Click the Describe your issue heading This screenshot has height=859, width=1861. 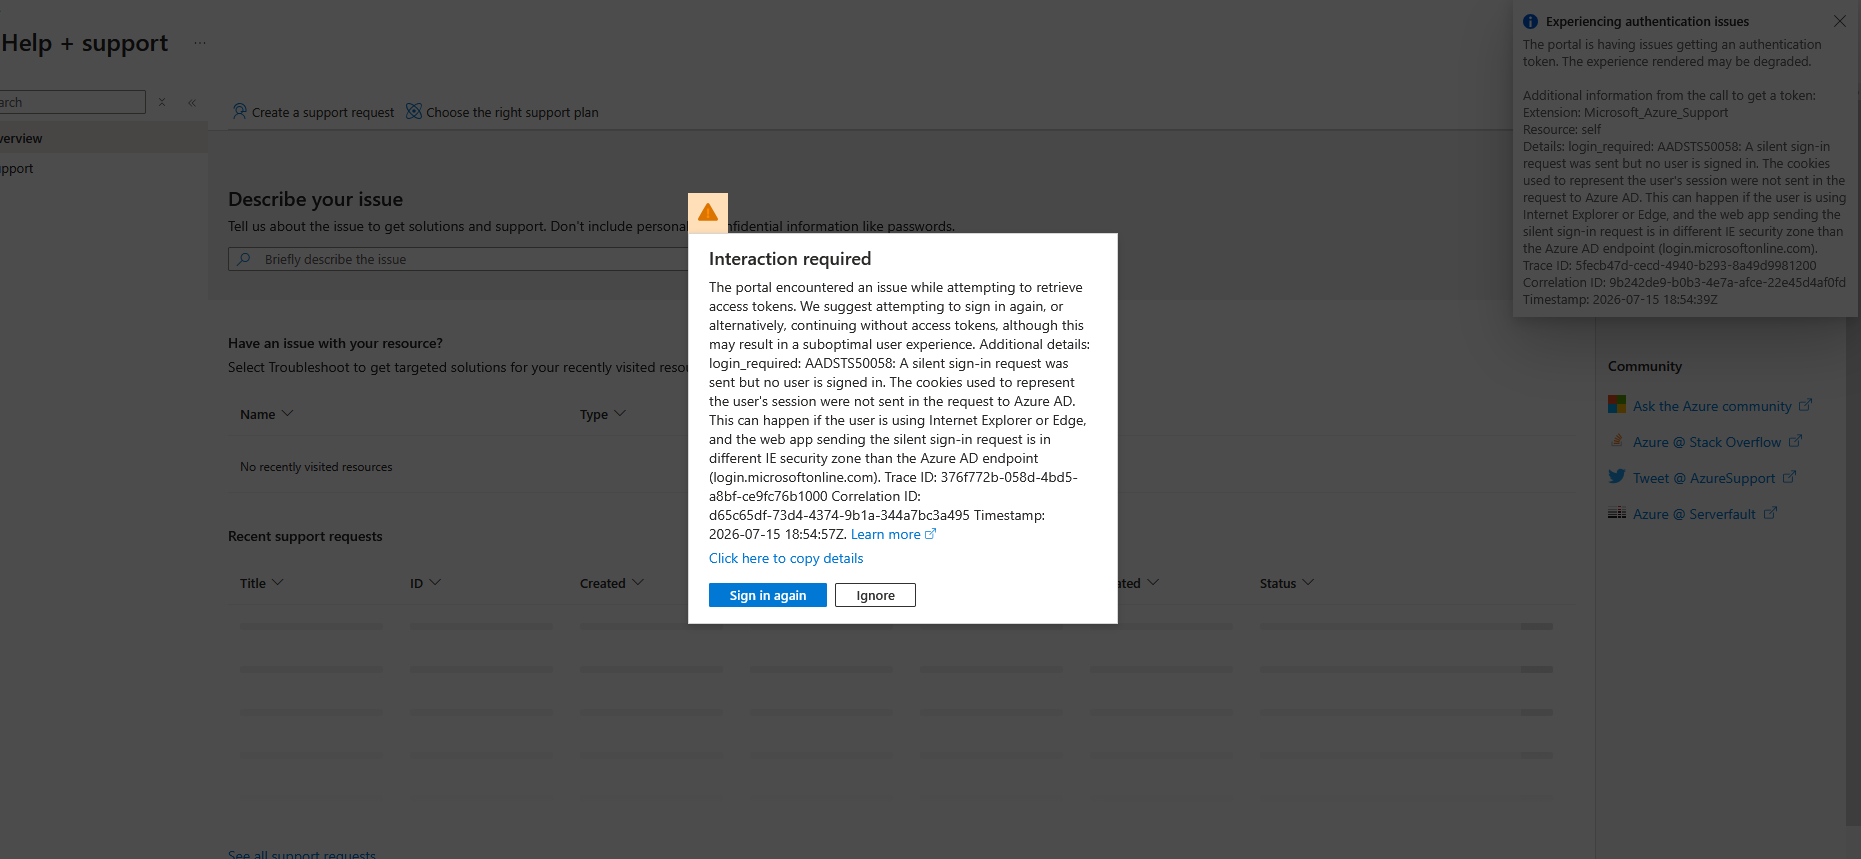(315, 199)
